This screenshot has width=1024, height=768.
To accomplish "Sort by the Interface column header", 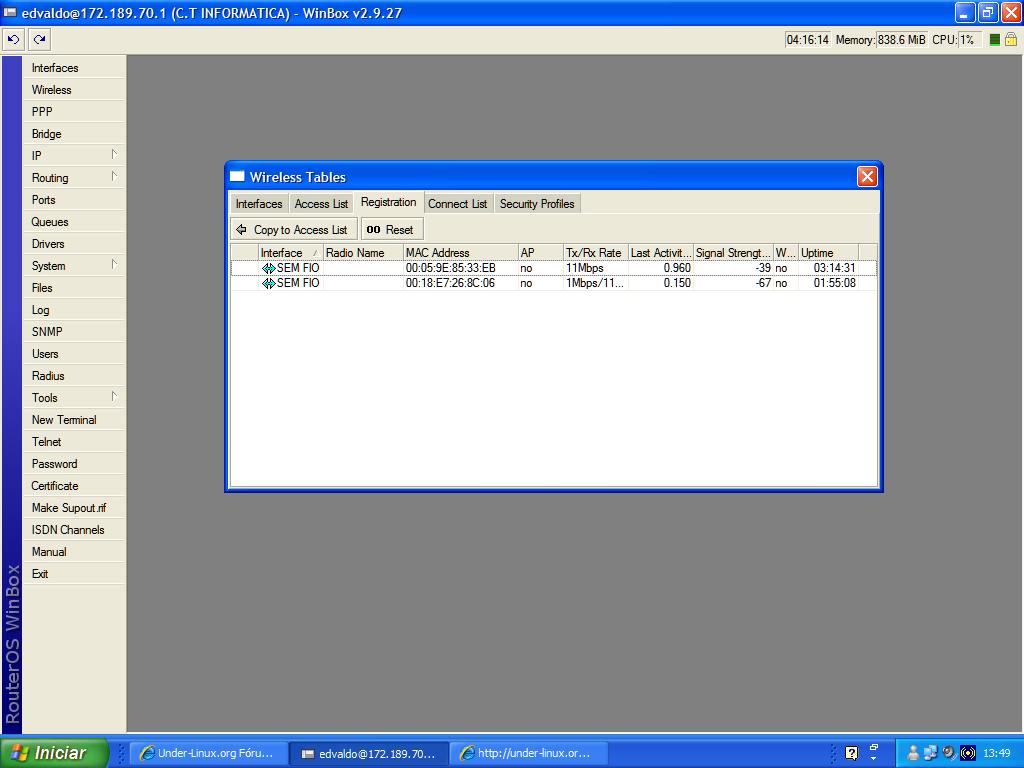I will click(x=291, y=253).
